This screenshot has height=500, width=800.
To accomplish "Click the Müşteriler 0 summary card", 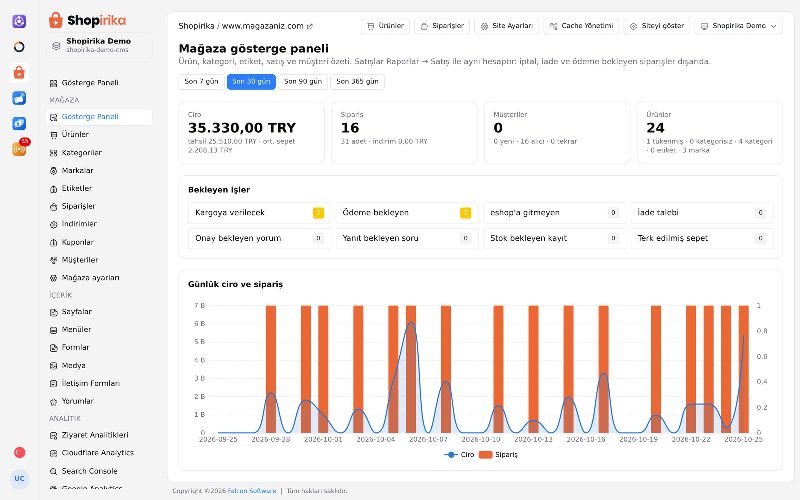I will point(557,133).
